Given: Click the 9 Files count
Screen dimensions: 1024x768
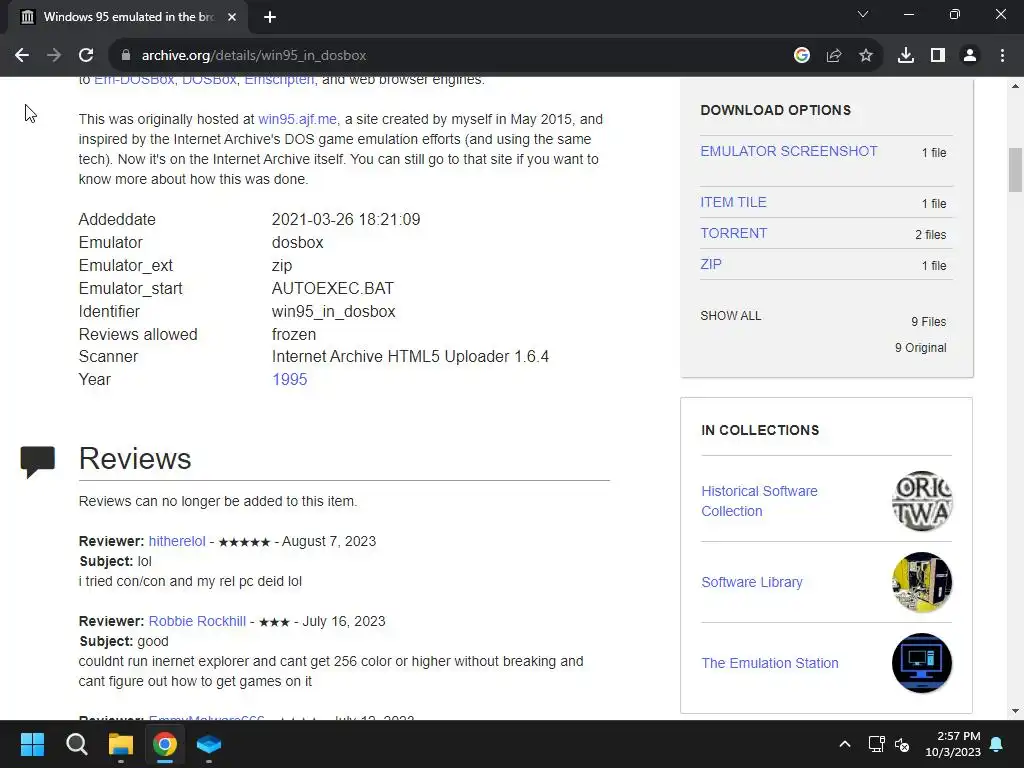Looking at the screenshot, I should coord(929,322).
